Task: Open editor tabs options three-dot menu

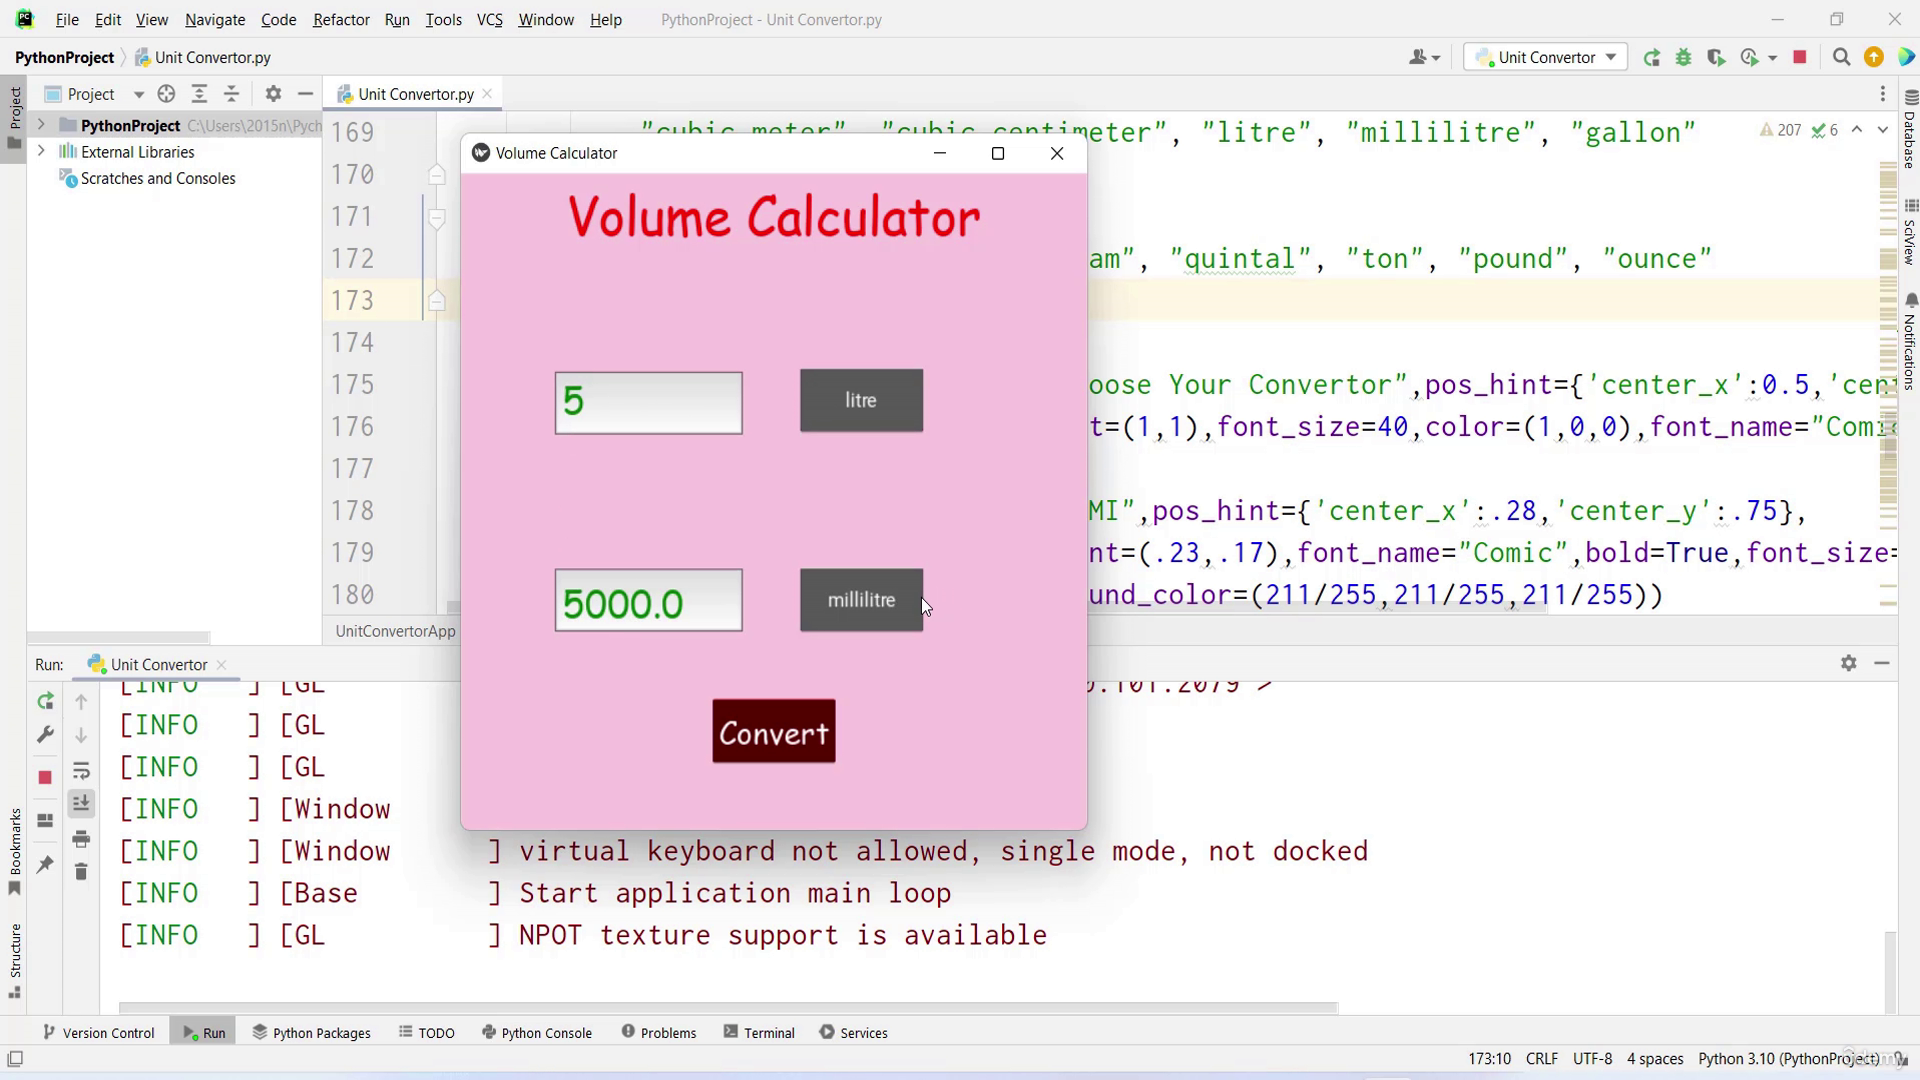Action: click(1883, 94)
